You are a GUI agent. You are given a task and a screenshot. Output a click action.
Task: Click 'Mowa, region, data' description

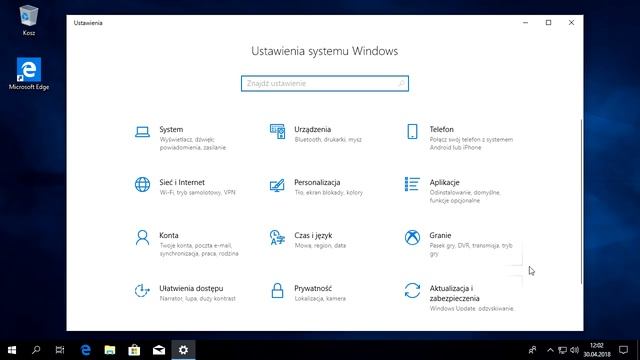[x=320, y=246]
